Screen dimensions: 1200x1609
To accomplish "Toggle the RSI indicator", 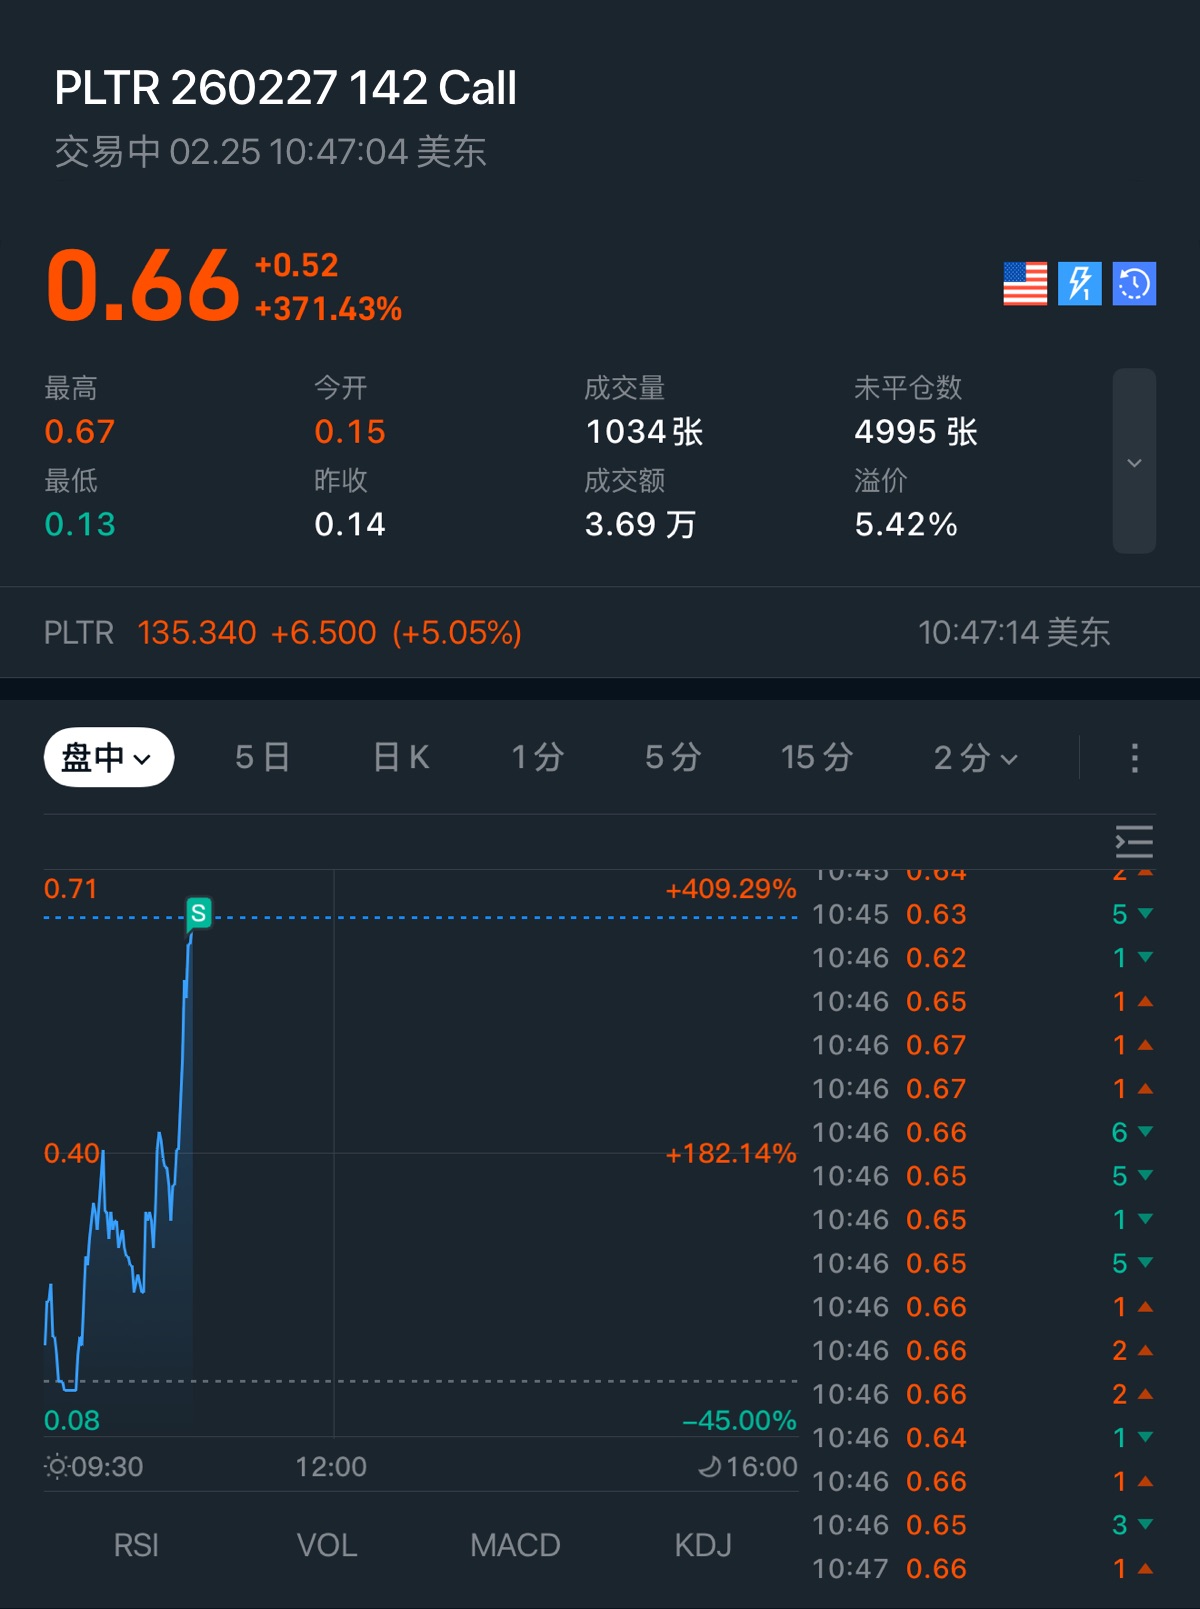I will pos(136,1545).
